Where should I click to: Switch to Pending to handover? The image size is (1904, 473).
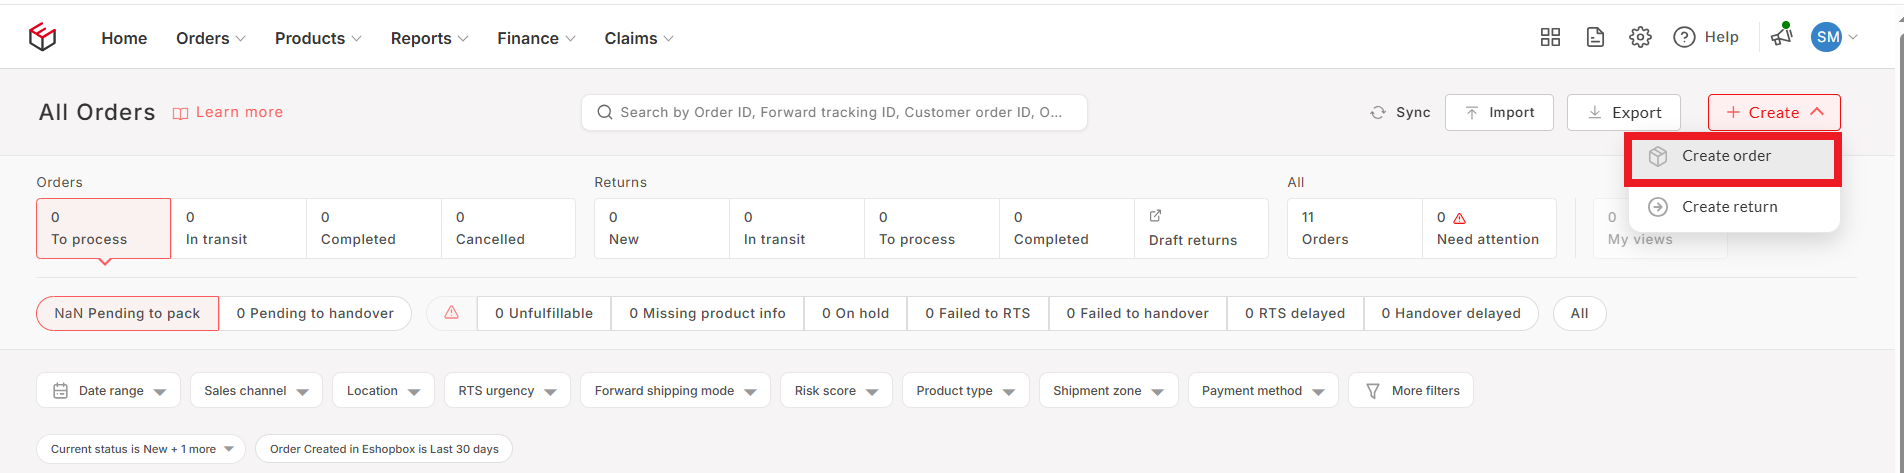[315, 313]
